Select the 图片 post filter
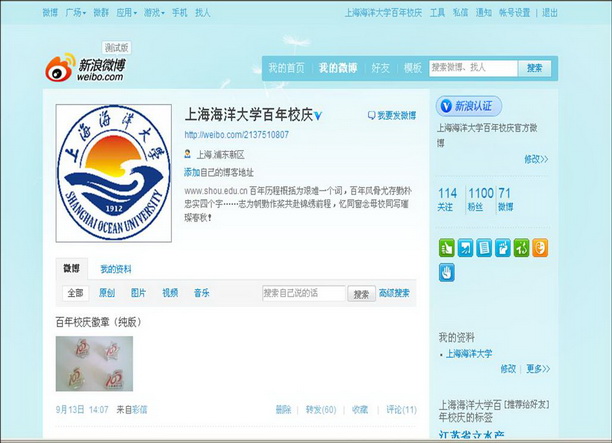 [x=138, y=293]
